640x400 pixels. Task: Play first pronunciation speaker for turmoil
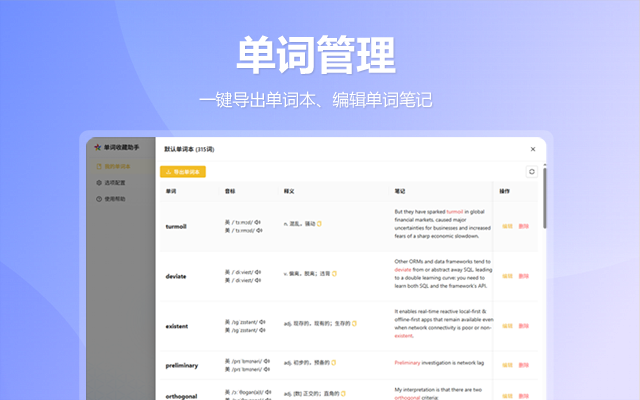[258, 222]
